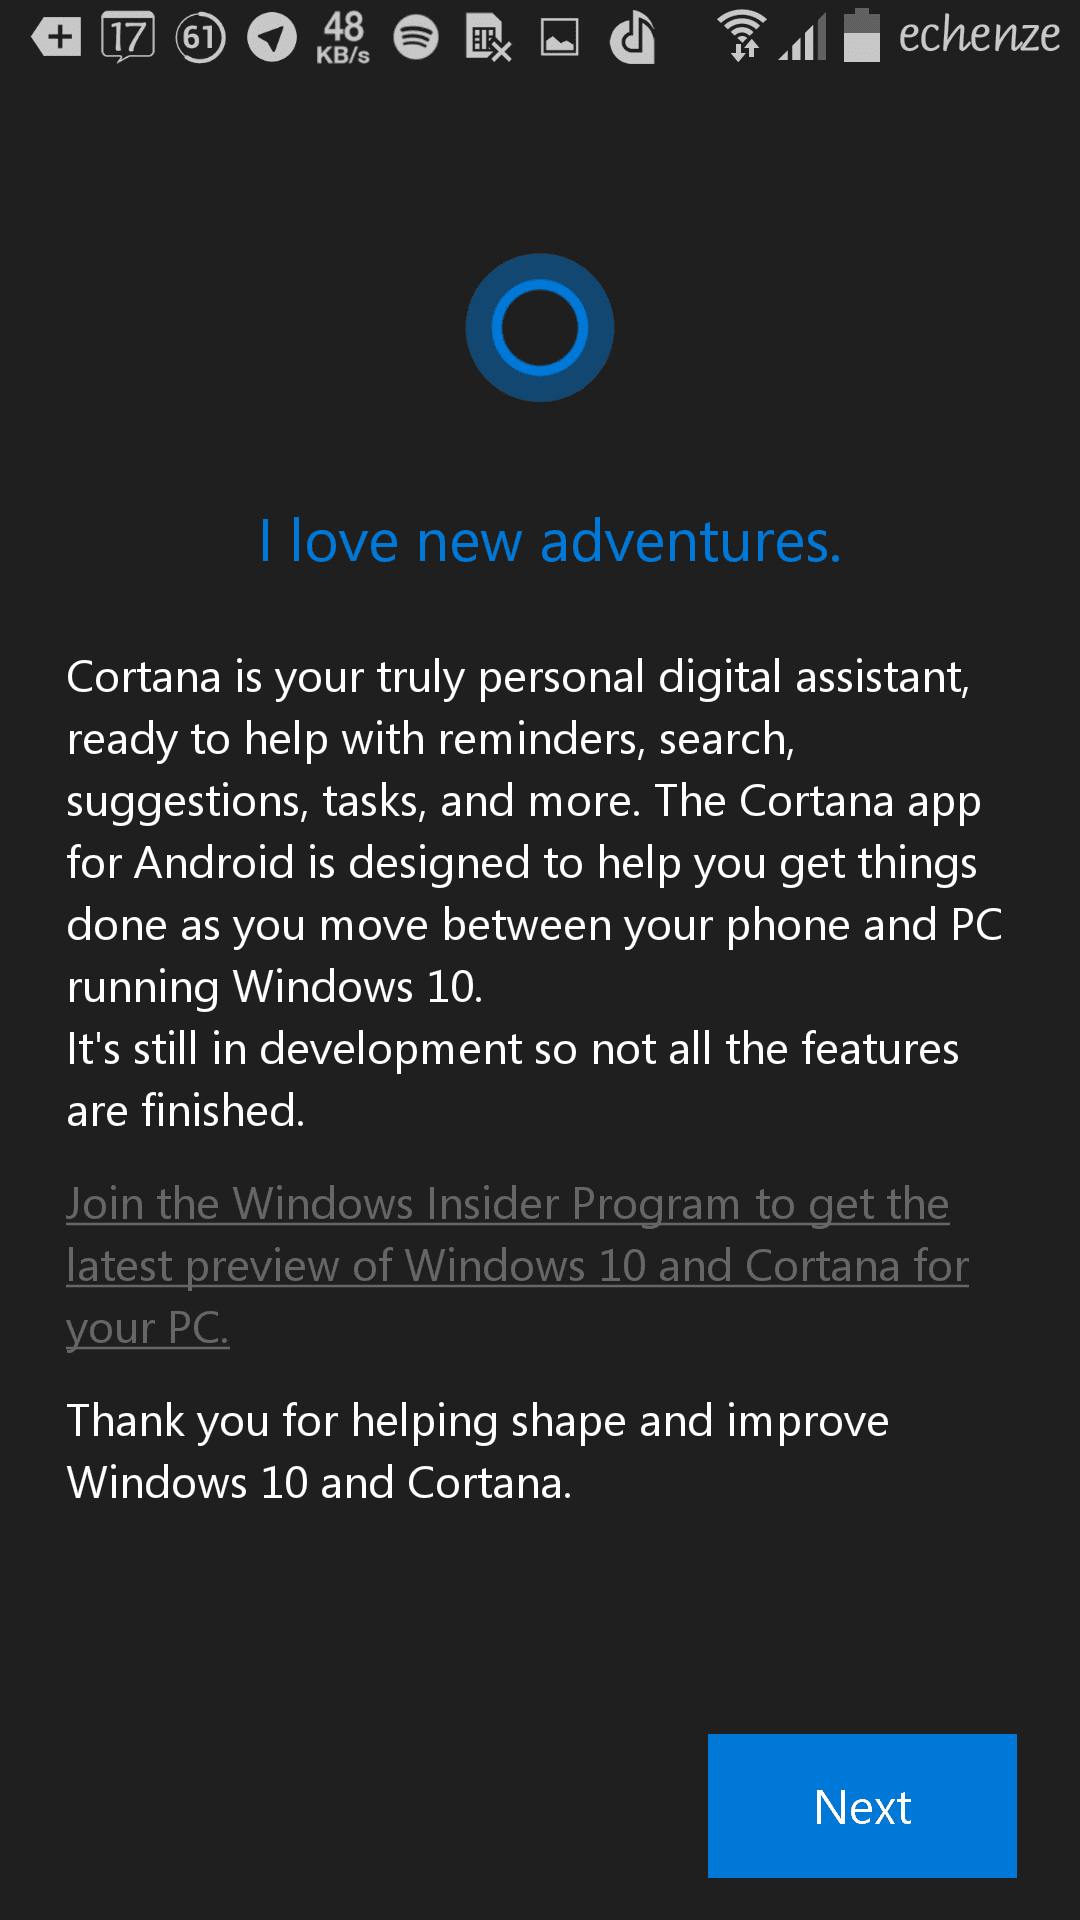The width and height of the screenshot is (1080, 1920).
Task: Tap the plus tag notification icon
Action: pyautogui.click(x=56, y=38)
